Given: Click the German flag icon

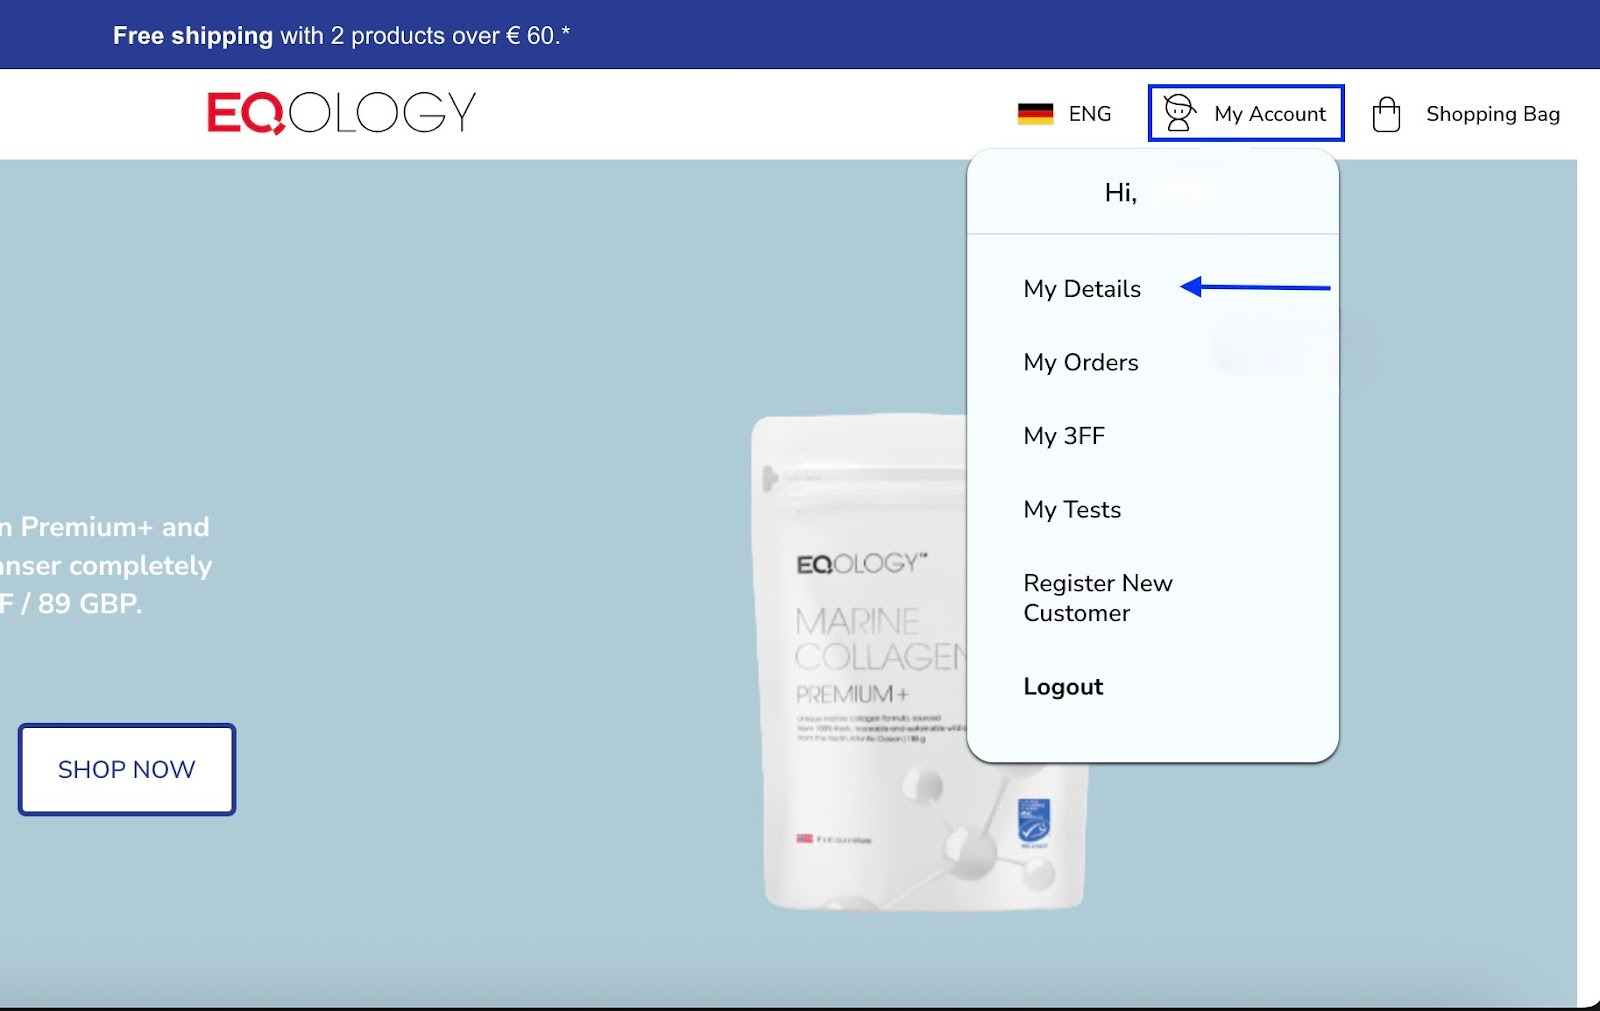Looking at the screenshot, I should click(1035, 114).
